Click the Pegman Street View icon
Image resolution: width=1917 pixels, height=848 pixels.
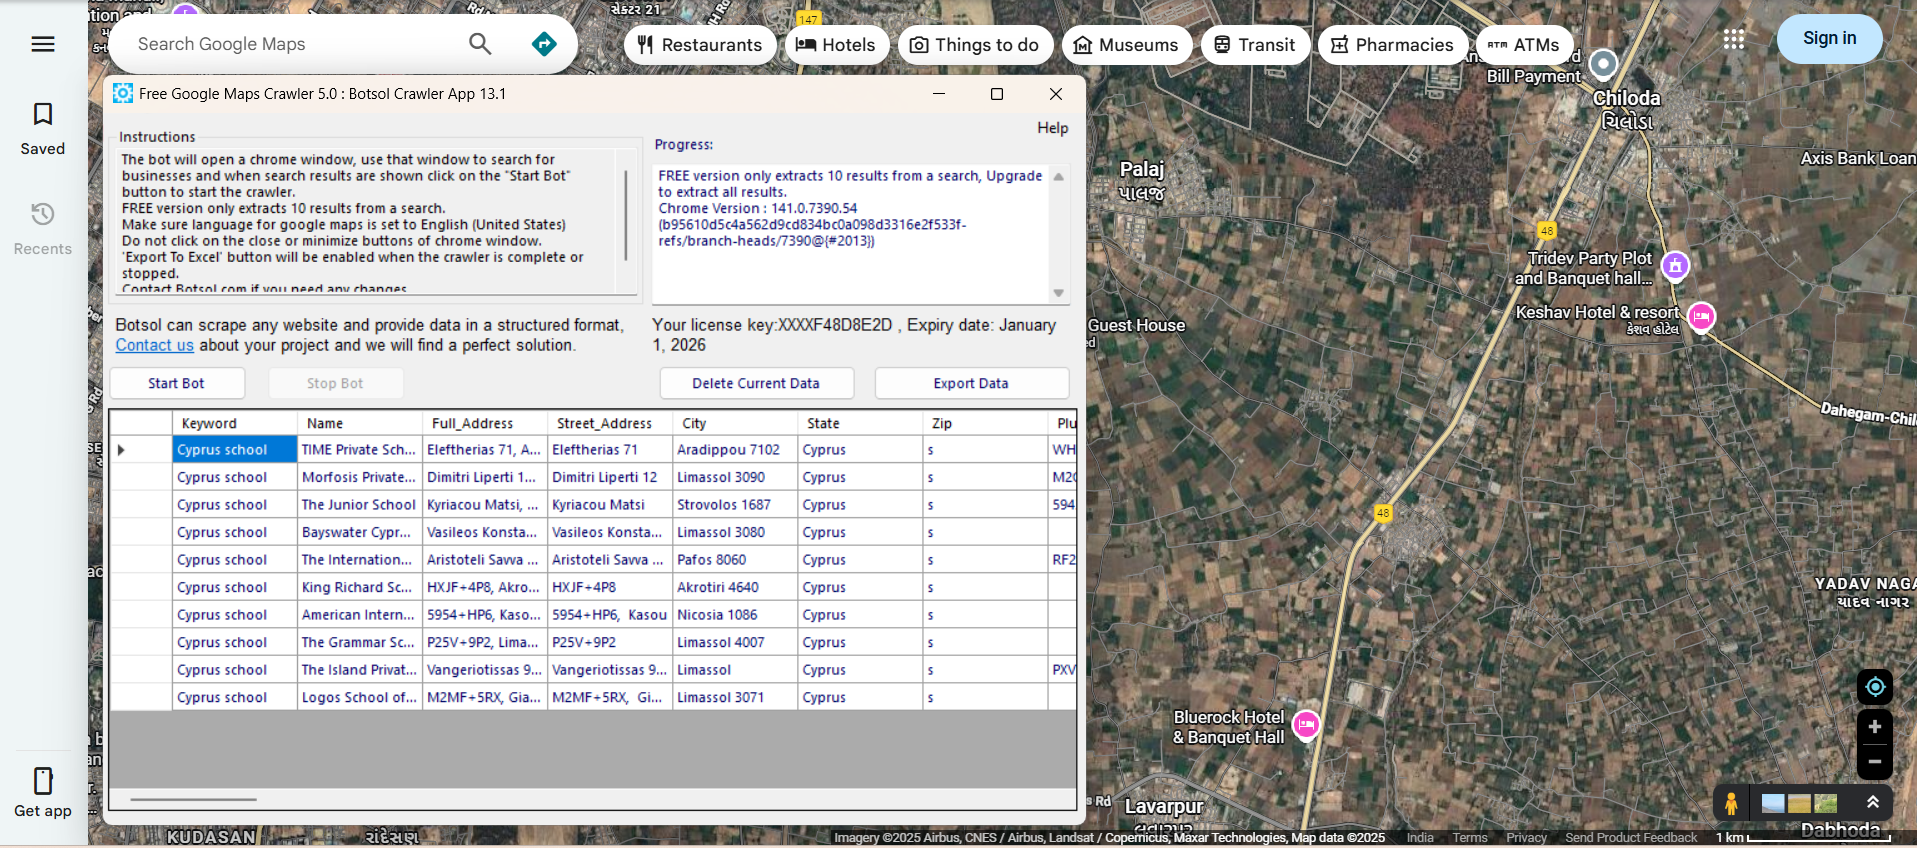(1730, 803)
